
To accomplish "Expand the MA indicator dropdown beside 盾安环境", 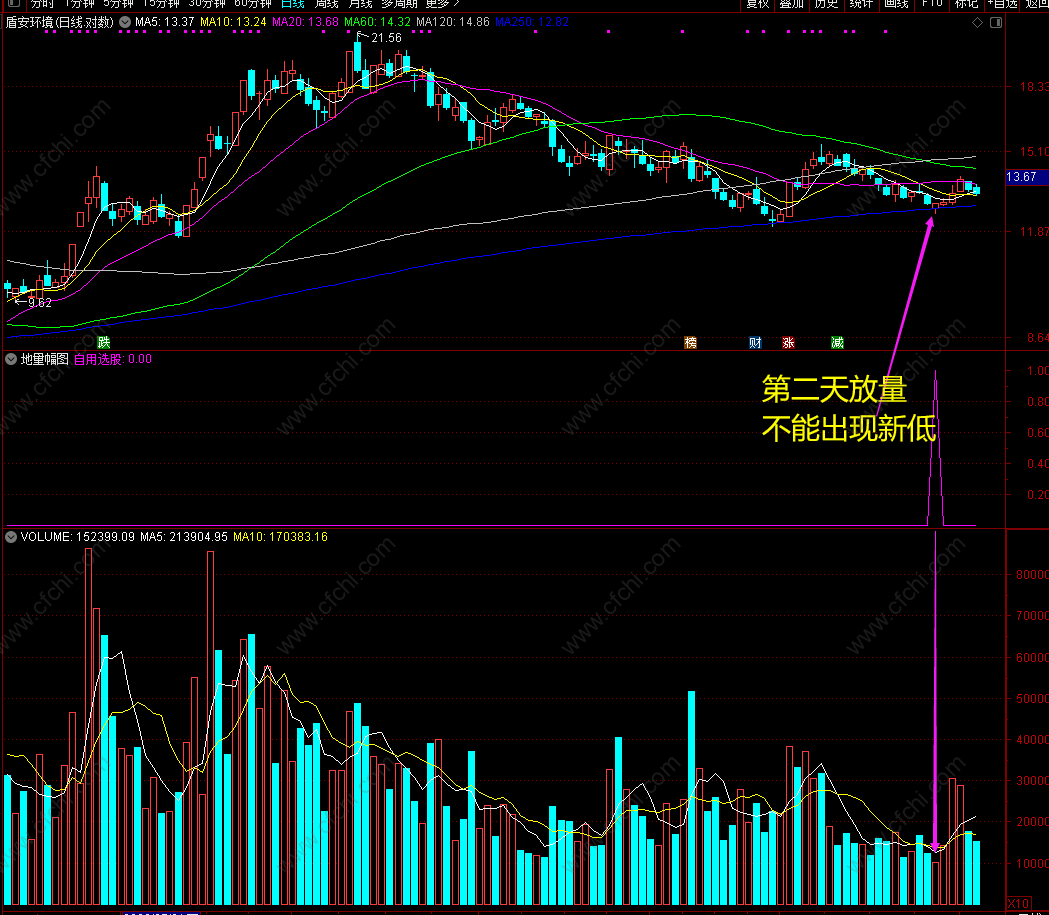I will tap(125, 22).
